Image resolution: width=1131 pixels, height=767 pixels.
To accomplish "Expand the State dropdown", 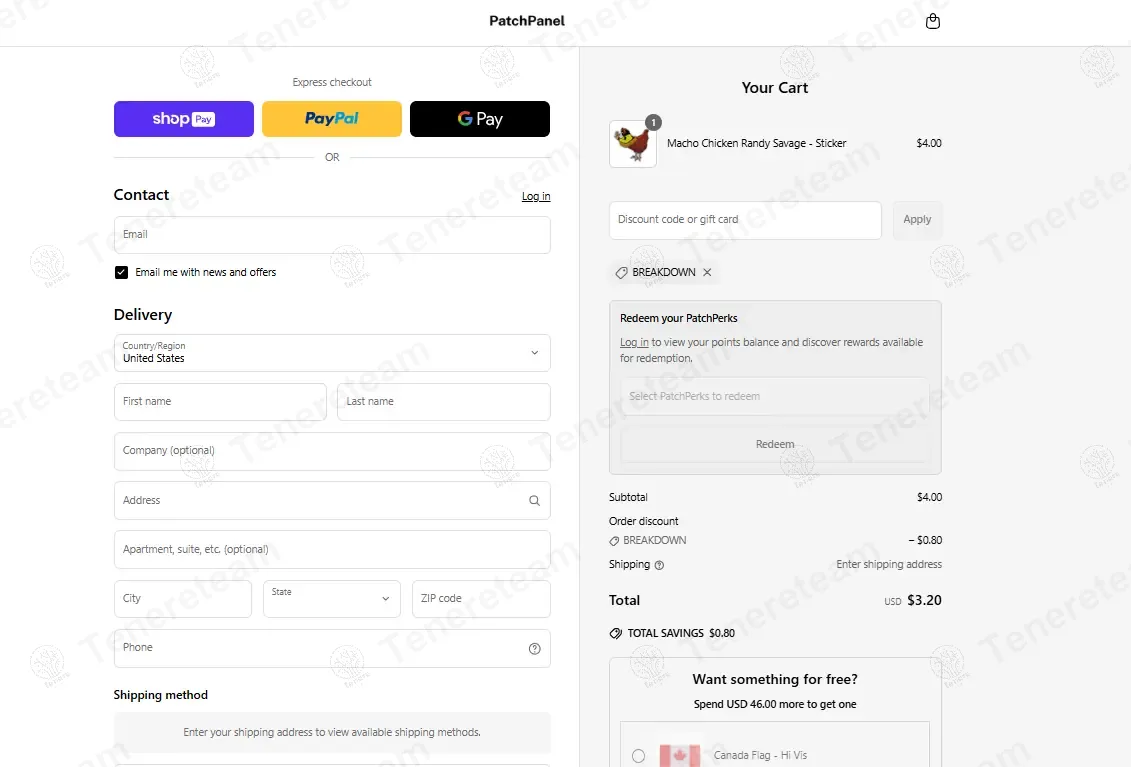I will (x=332, y=599).
